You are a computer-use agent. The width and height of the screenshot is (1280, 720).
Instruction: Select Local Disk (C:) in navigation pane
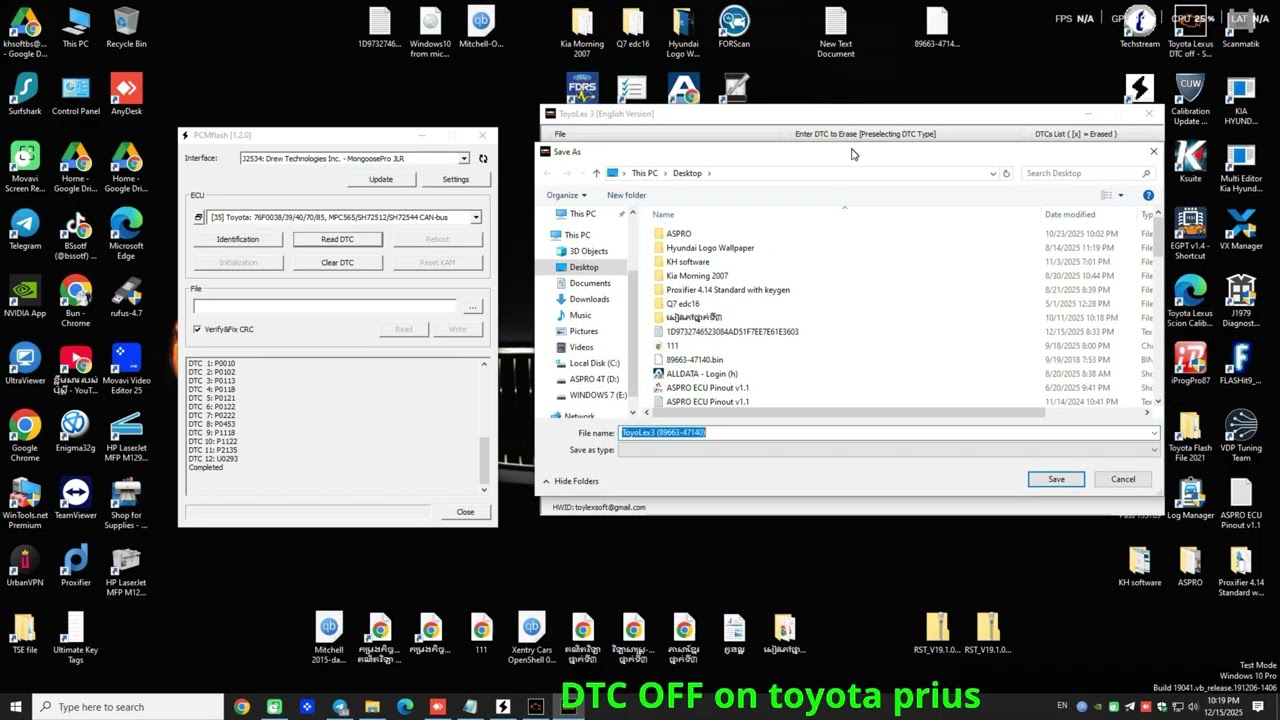pos(594,363)
